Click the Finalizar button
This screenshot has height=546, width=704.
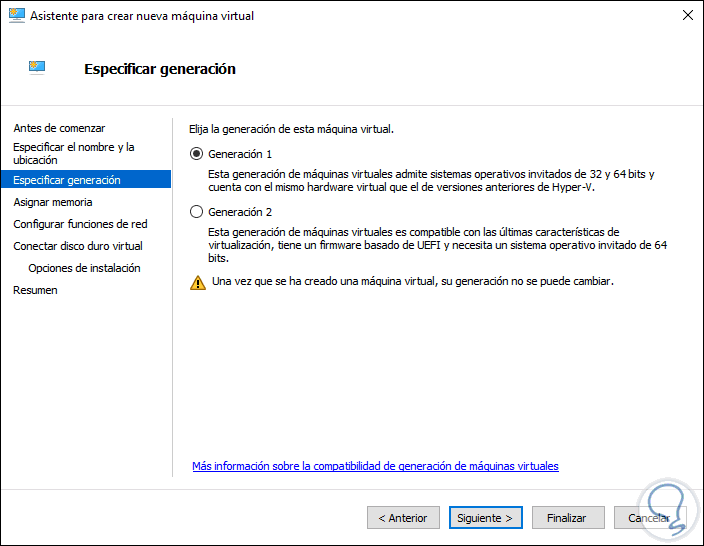[567, 518]
